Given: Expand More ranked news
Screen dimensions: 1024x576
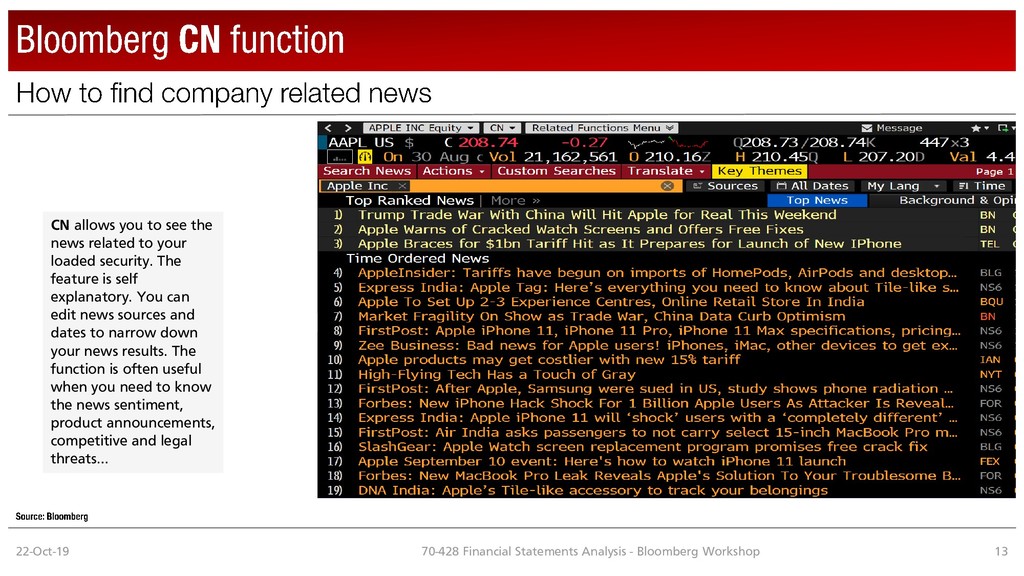Looking at the screenshot, I should coord(515,200).
